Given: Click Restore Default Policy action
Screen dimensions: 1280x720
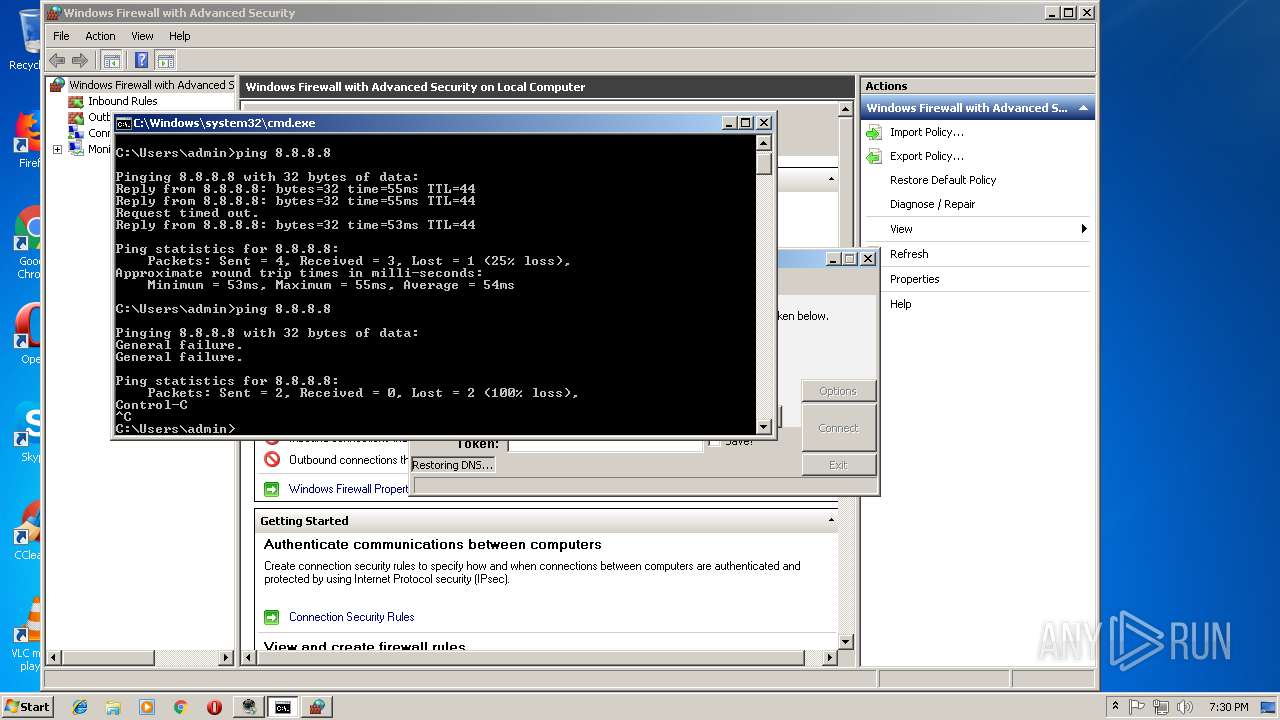Looking at the screenshot, I should pos(943,180).
